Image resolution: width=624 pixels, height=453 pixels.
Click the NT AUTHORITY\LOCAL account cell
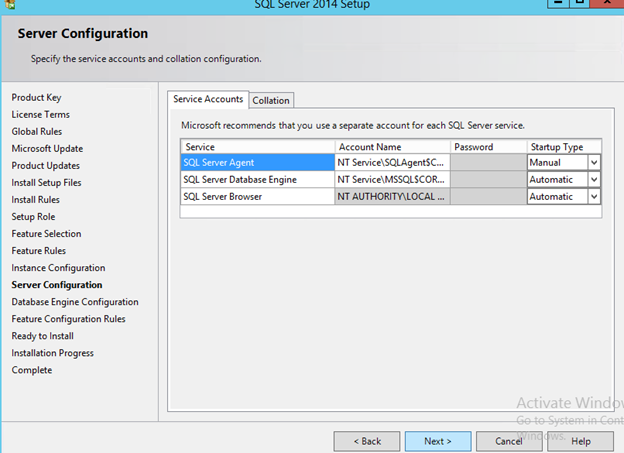pyautogui.click(x=392, y=197)
